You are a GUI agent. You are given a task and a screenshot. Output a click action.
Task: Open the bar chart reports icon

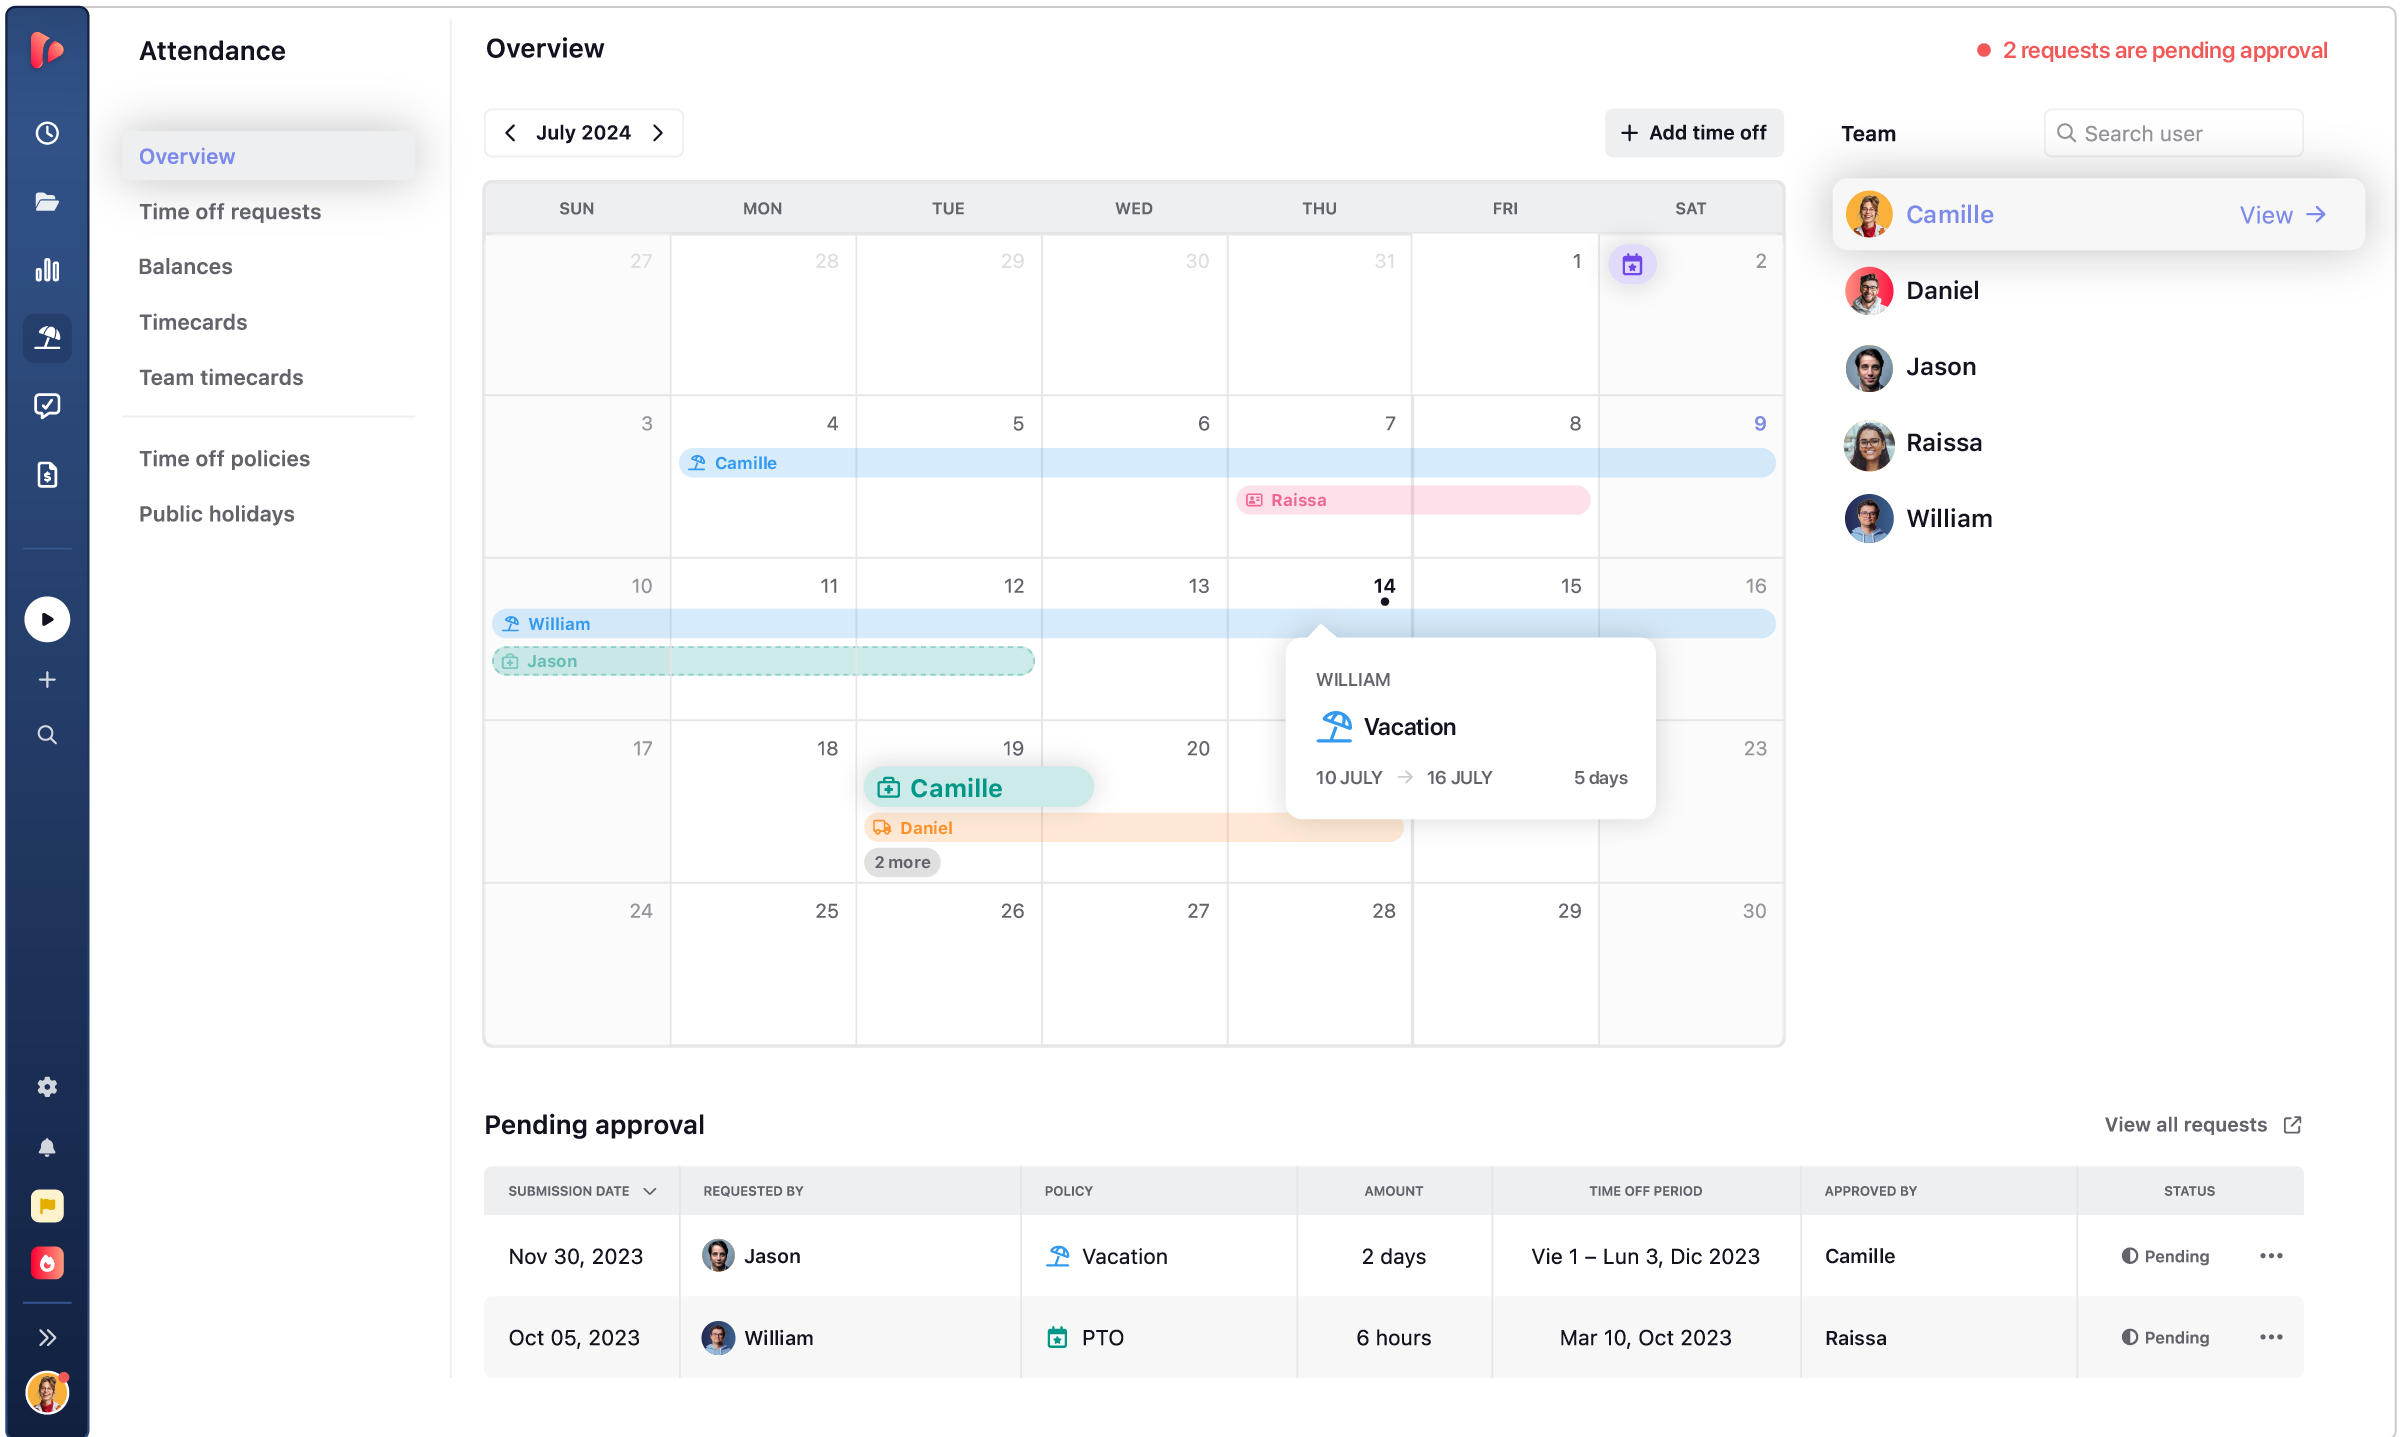click(x=47, y=269)
